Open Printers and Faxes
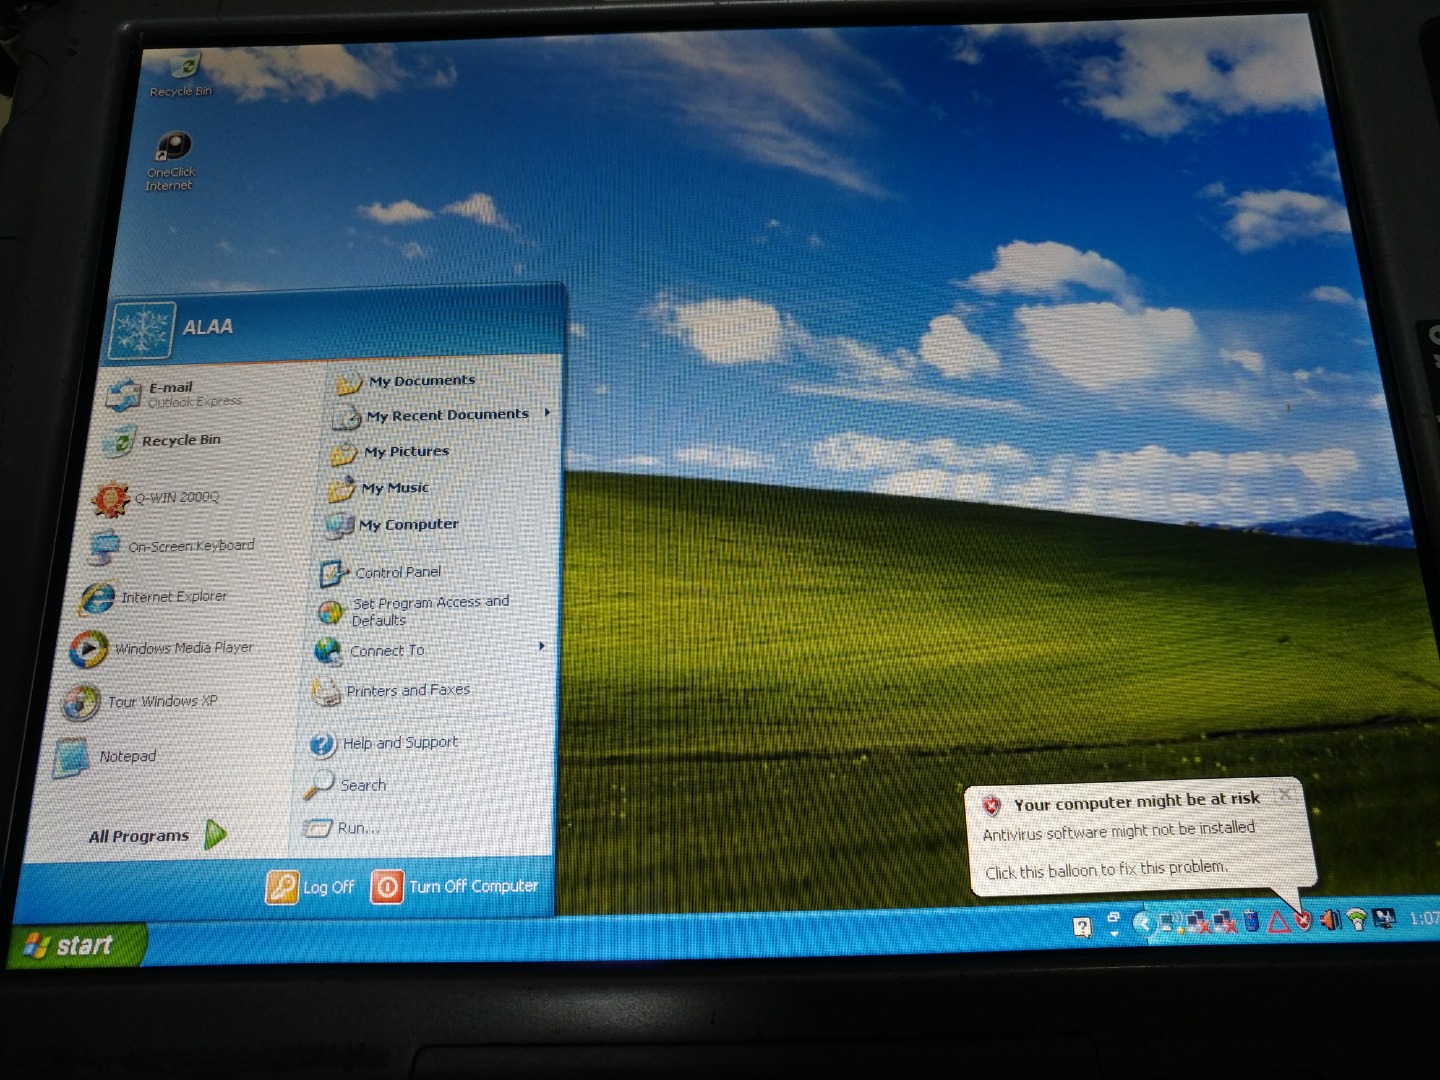This screenshot has height=1080, width=1440. [x=390, y=690]
